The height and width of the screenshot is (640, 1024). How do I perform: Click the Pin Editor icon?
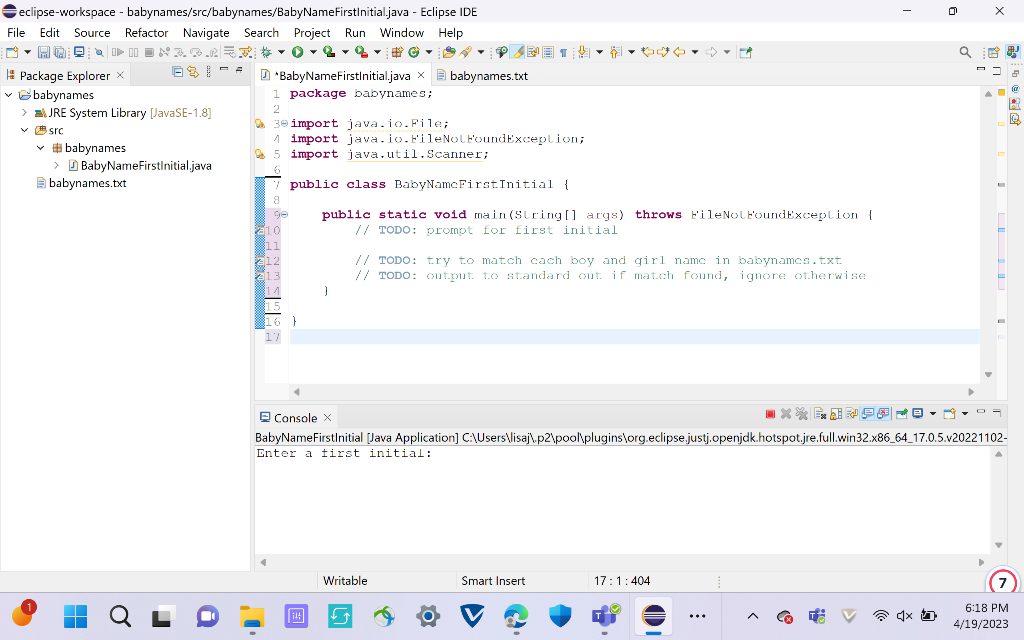746,52
